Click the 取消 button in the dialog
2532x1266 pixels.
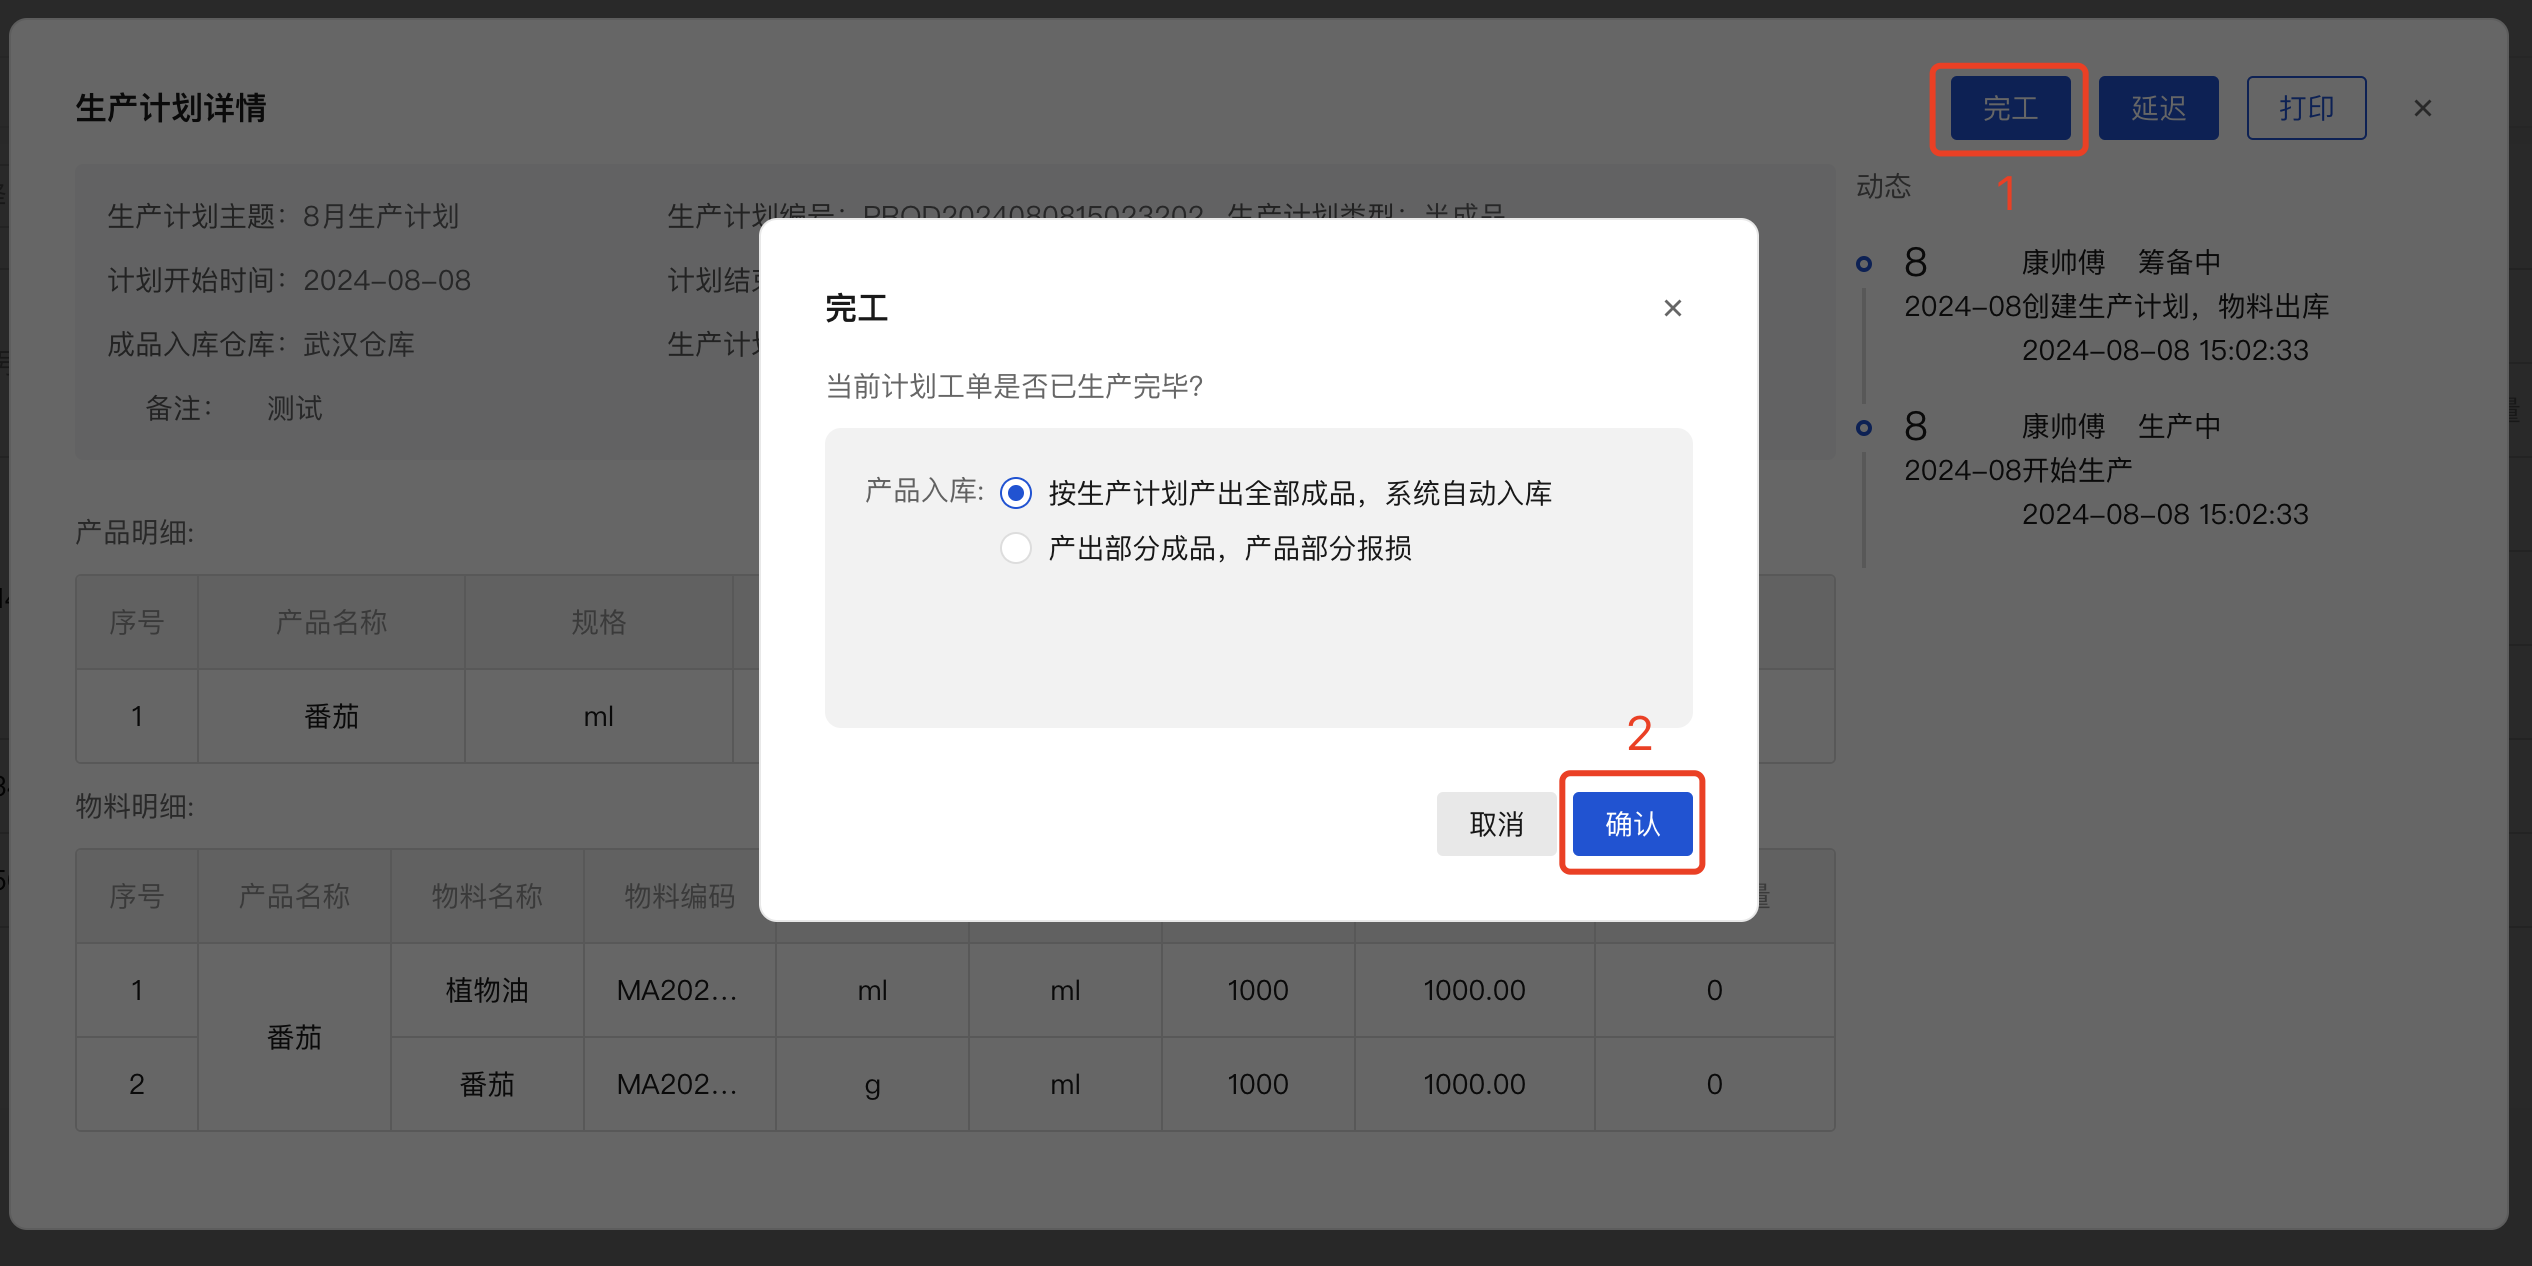pyautogui.click(x=1496, y=823)
